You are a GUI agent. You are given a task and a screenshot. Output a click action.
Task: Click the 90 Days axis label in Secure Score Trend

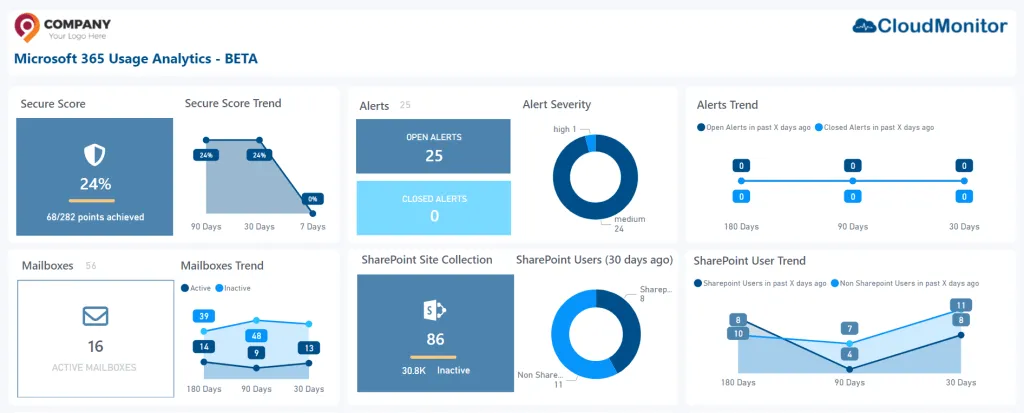pos(206,227)
